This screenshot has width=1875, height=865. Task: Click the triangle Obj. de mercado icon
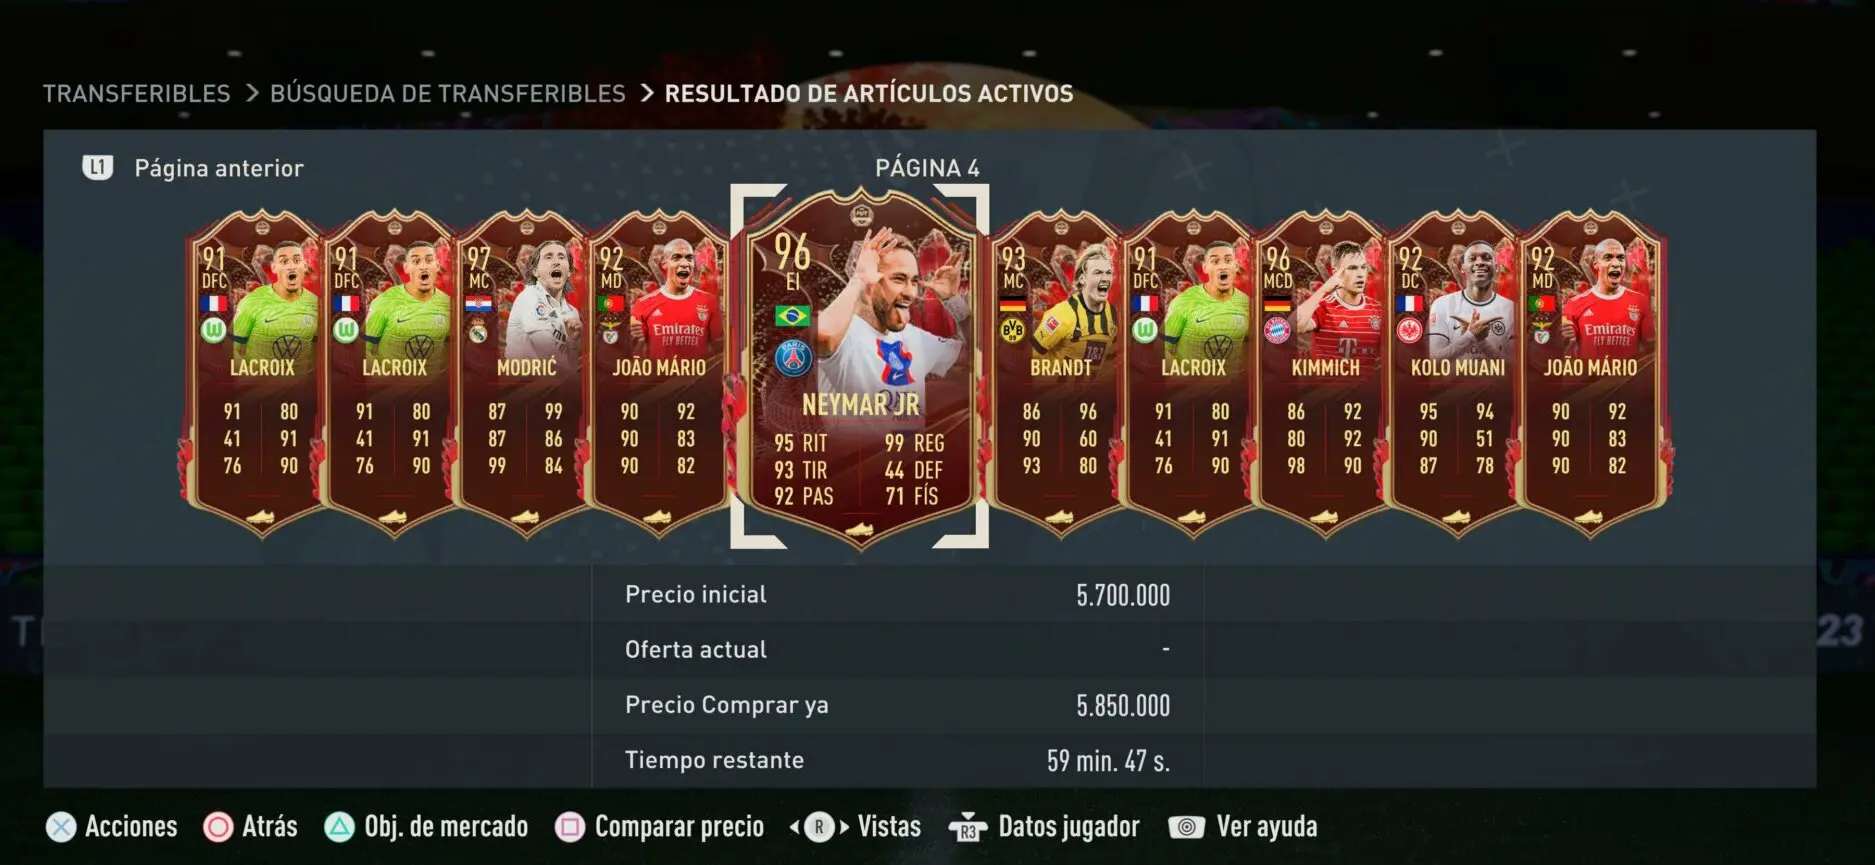pos(340,827)
